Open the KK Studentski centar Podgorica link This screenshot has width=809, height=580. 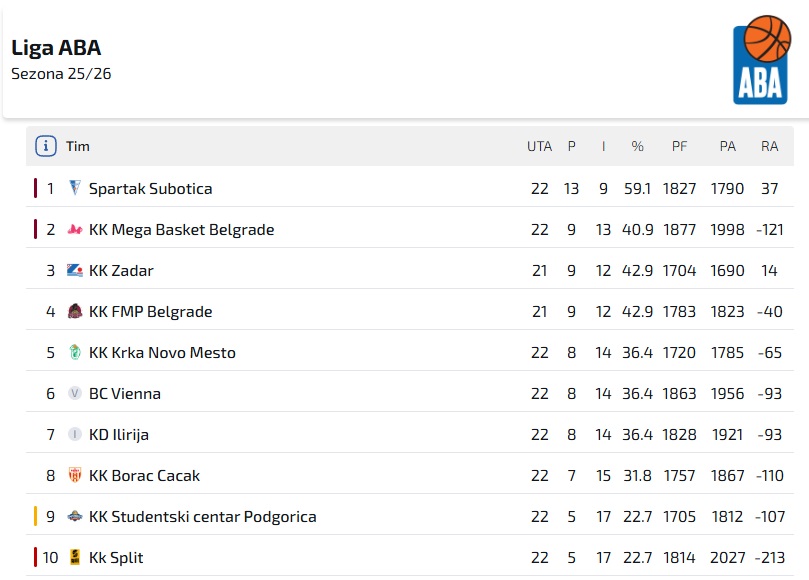coord(202,516)
